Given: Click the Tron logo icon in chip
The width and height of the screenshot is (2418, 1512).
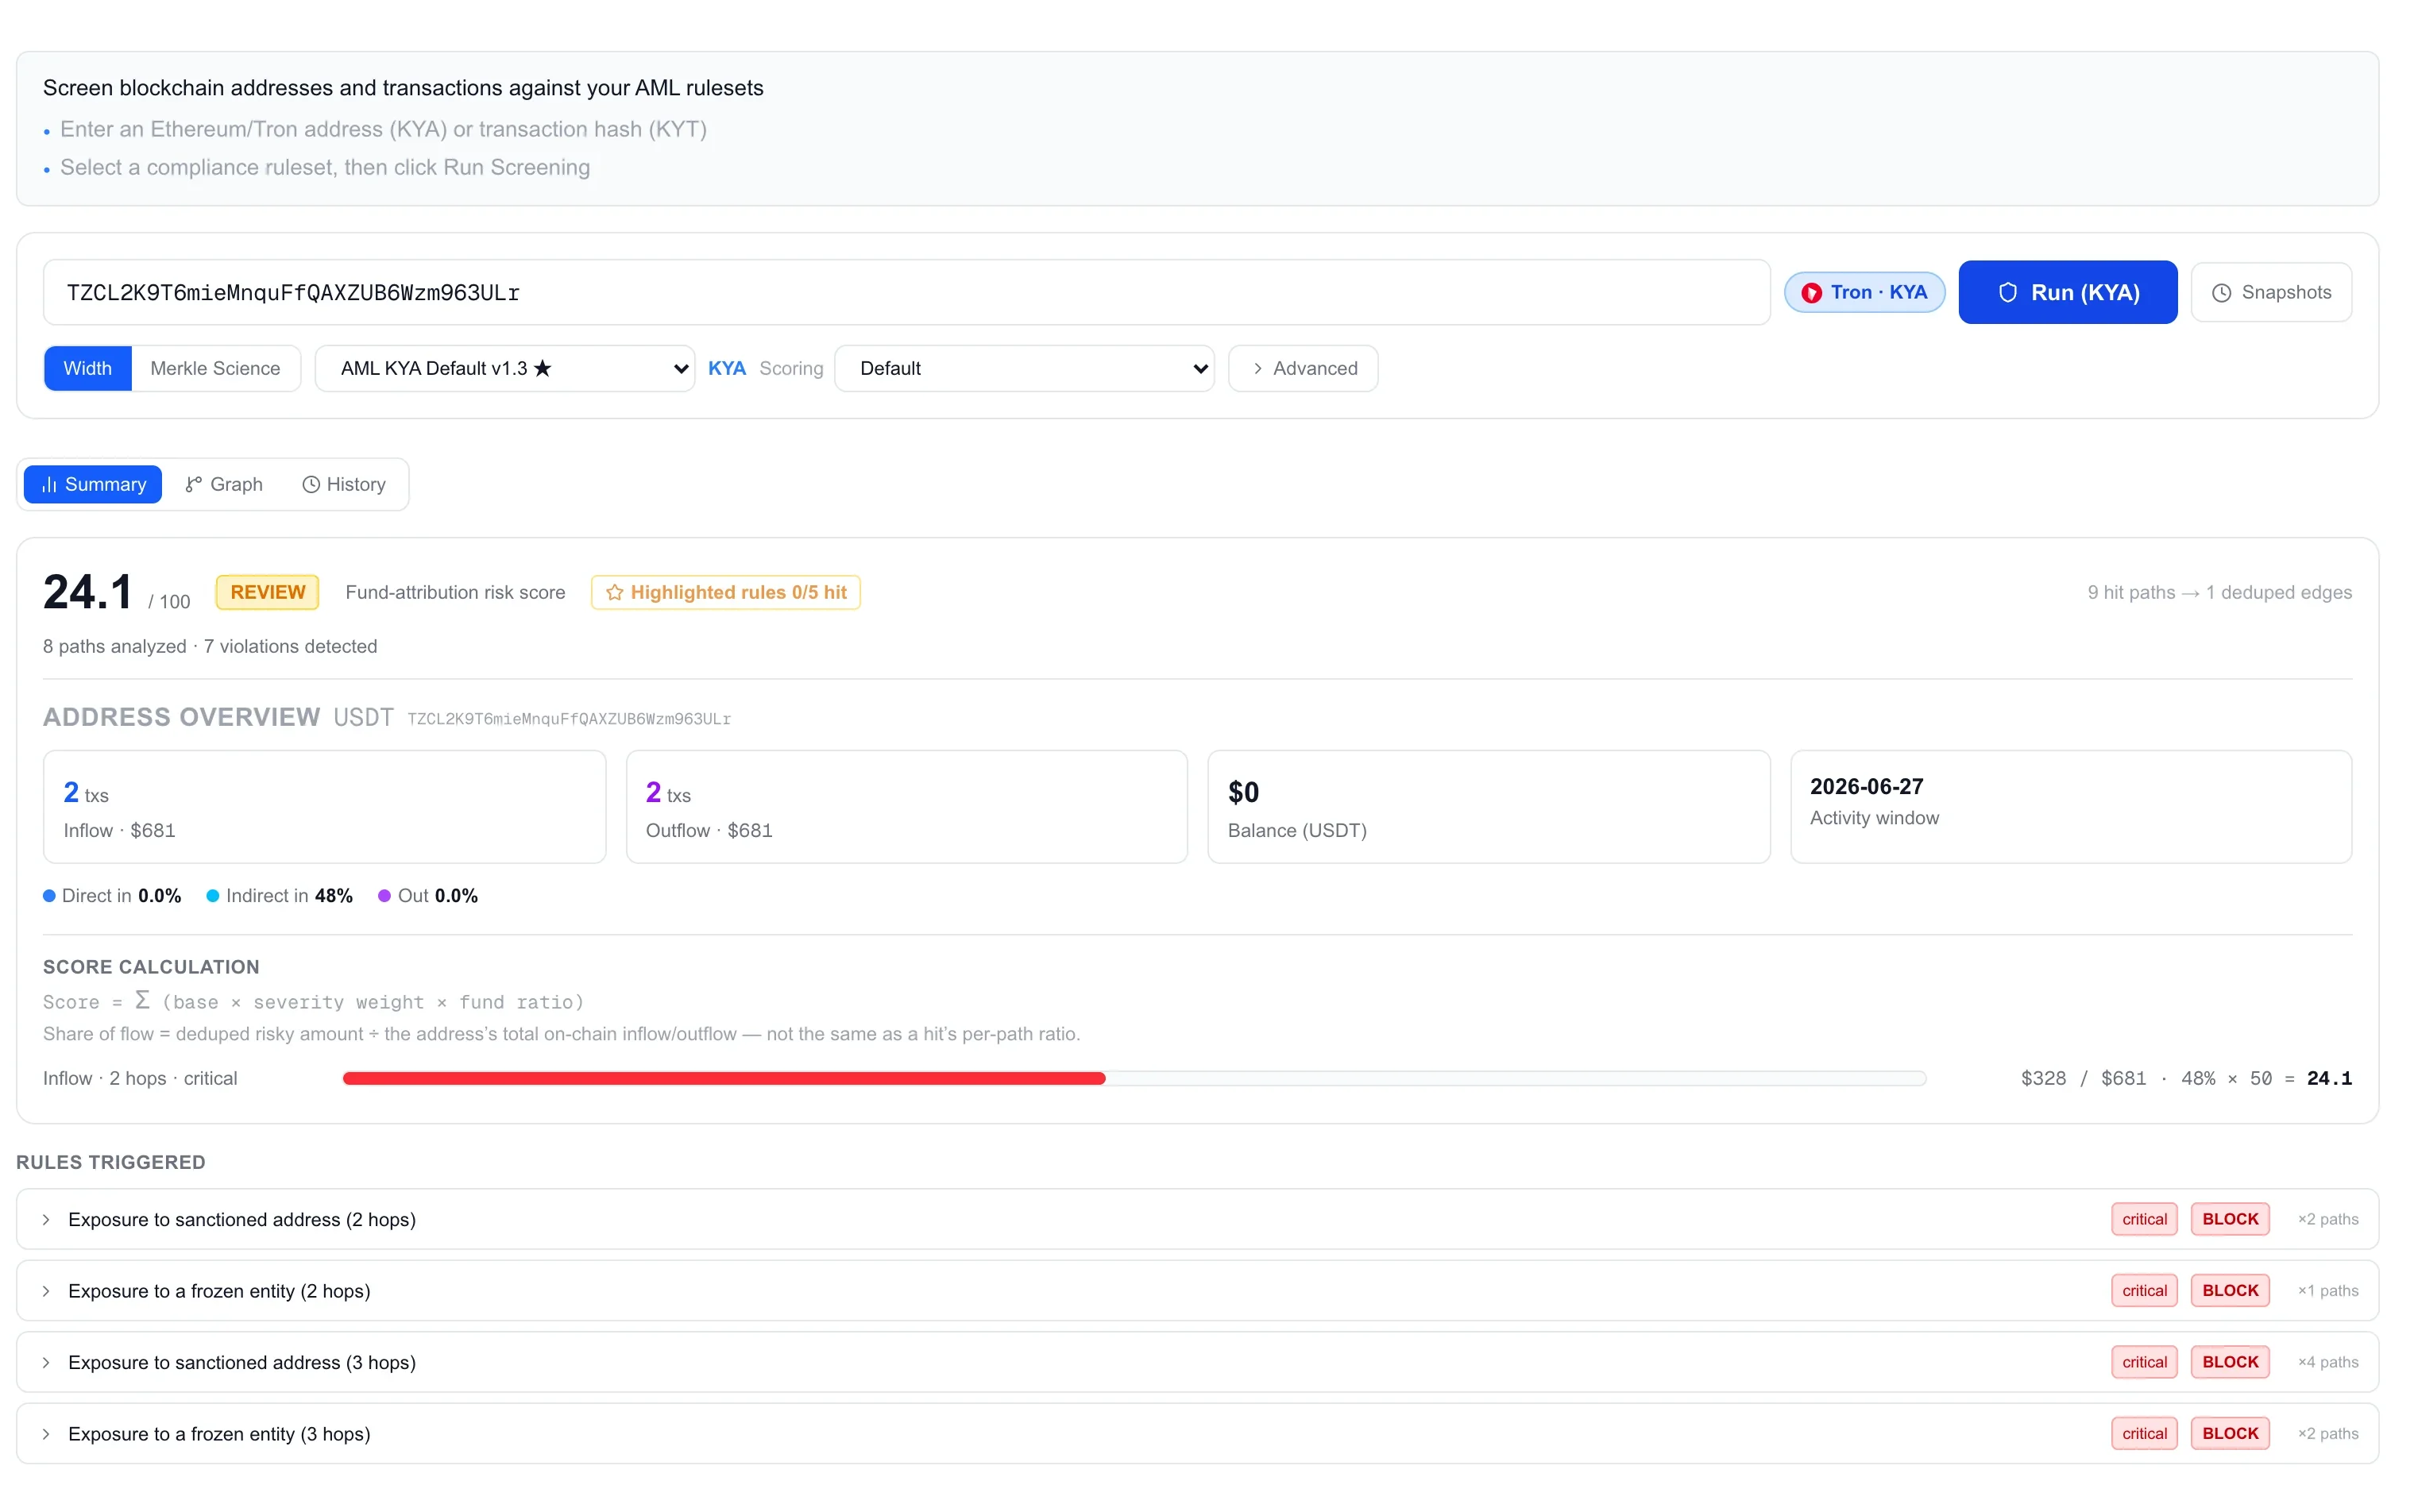Looking at the screenshot, I should pos(1811,293).
